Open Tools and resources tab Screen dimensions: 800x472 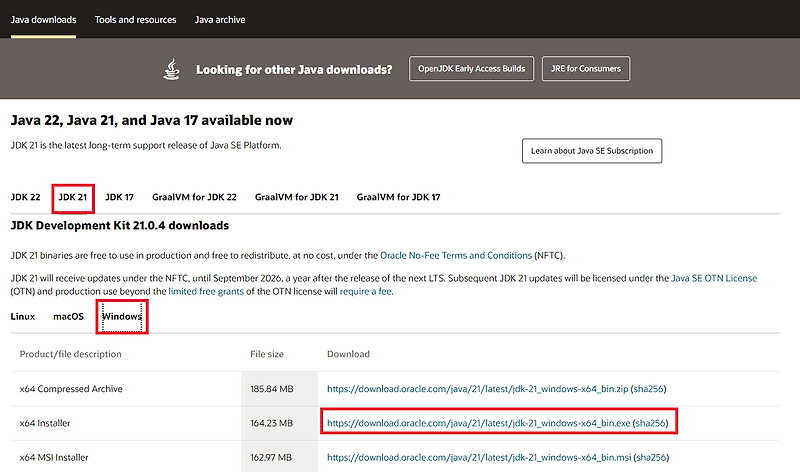[135, 20]
